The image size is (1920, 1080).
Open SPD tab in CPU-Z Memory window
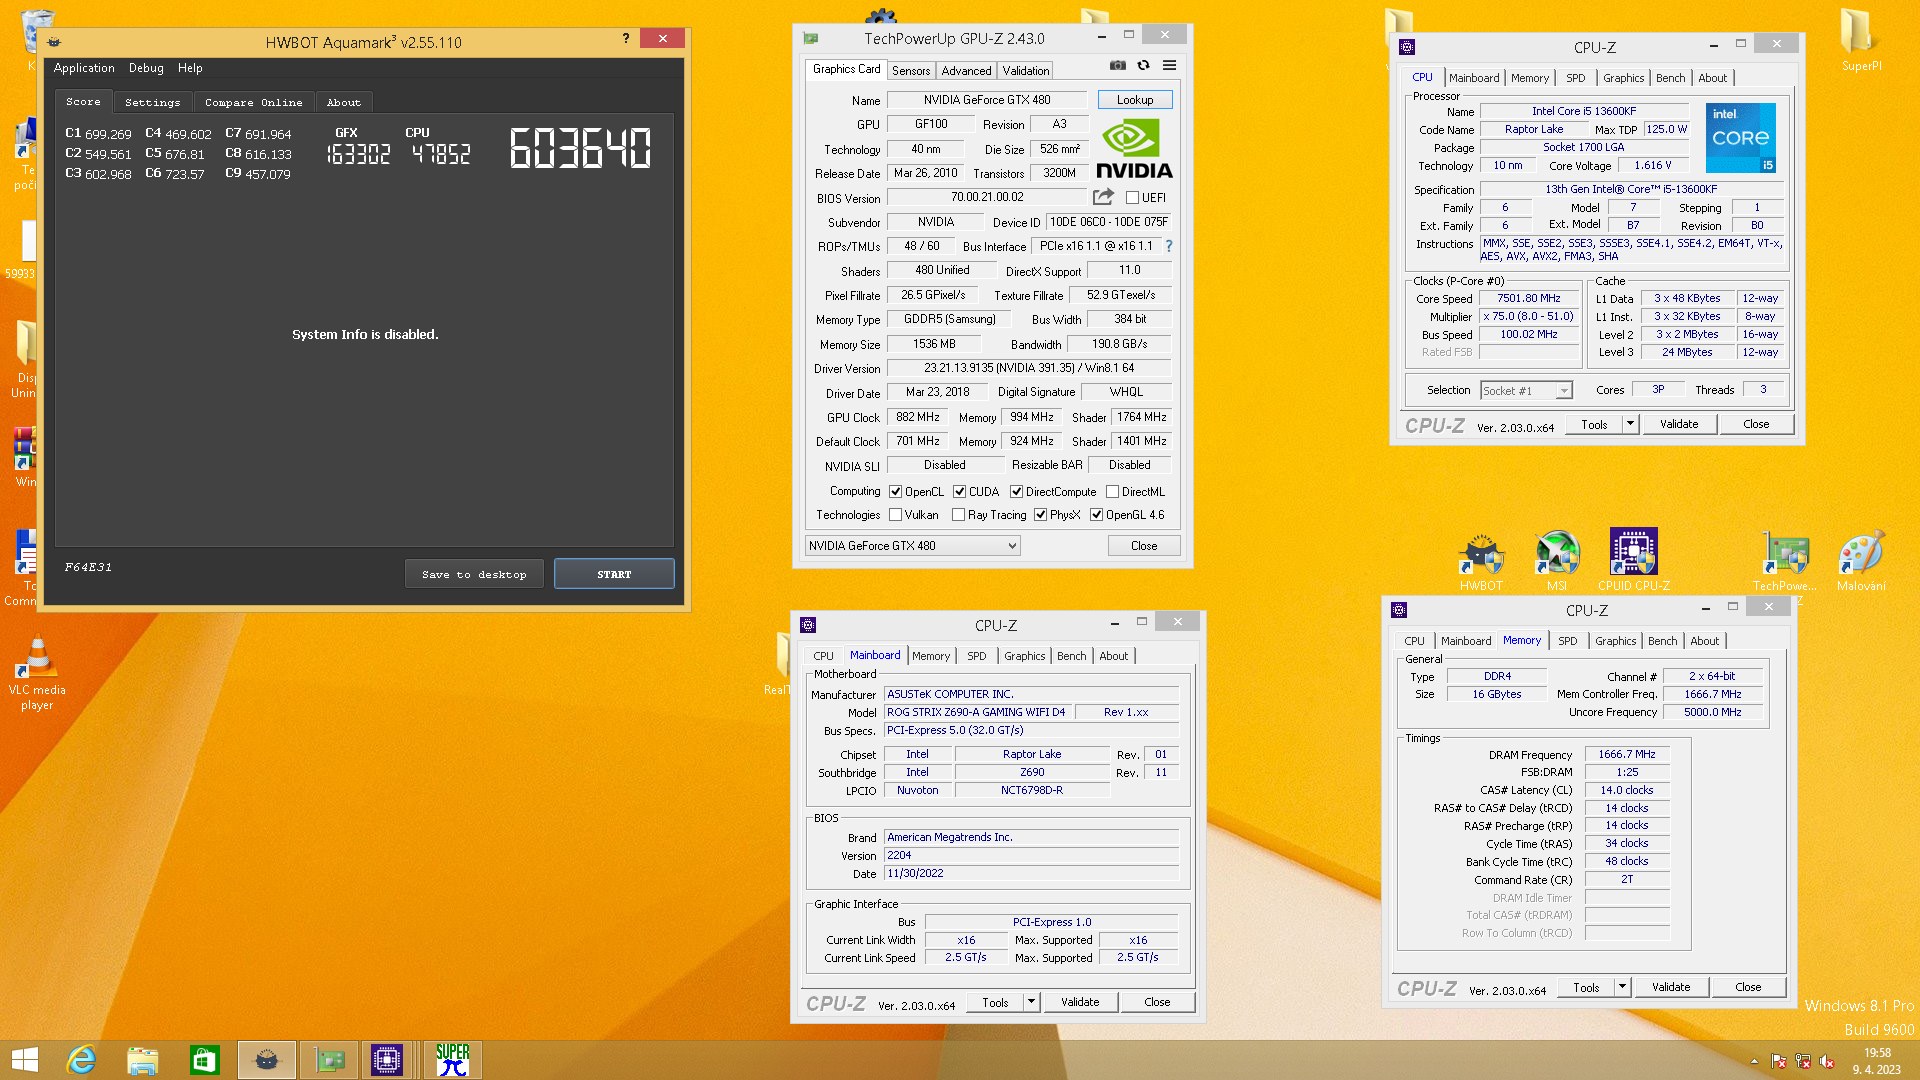click(x=1567, y=641)
